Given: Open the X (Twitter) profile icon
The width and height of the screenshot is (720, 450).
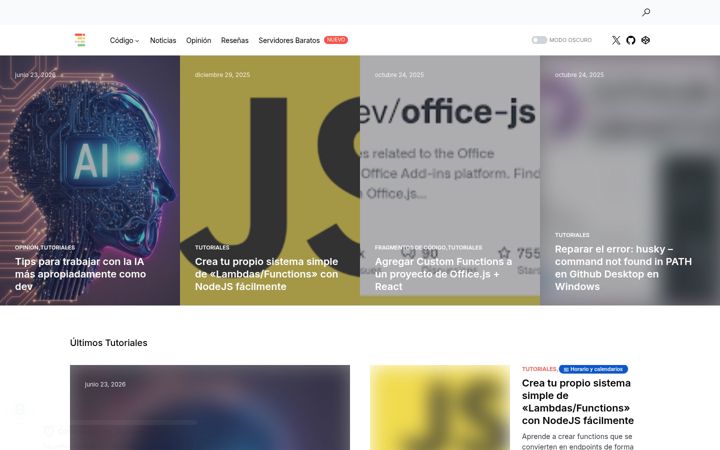Looking at the screenshot, I should 616,40.
